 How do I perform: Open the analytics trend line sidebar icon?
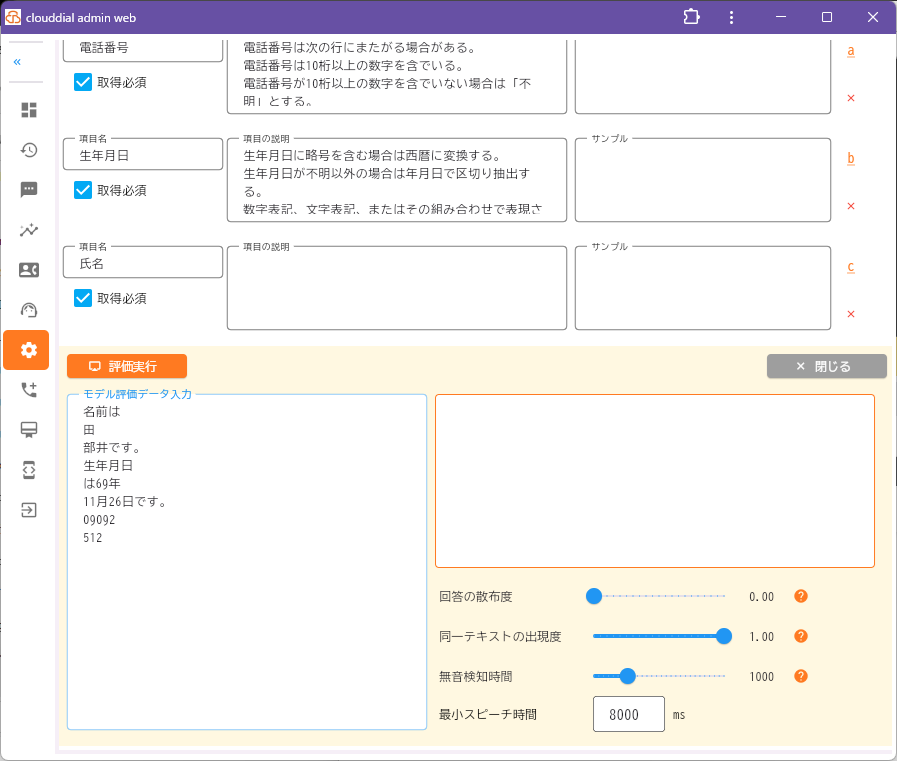point(29,230)
